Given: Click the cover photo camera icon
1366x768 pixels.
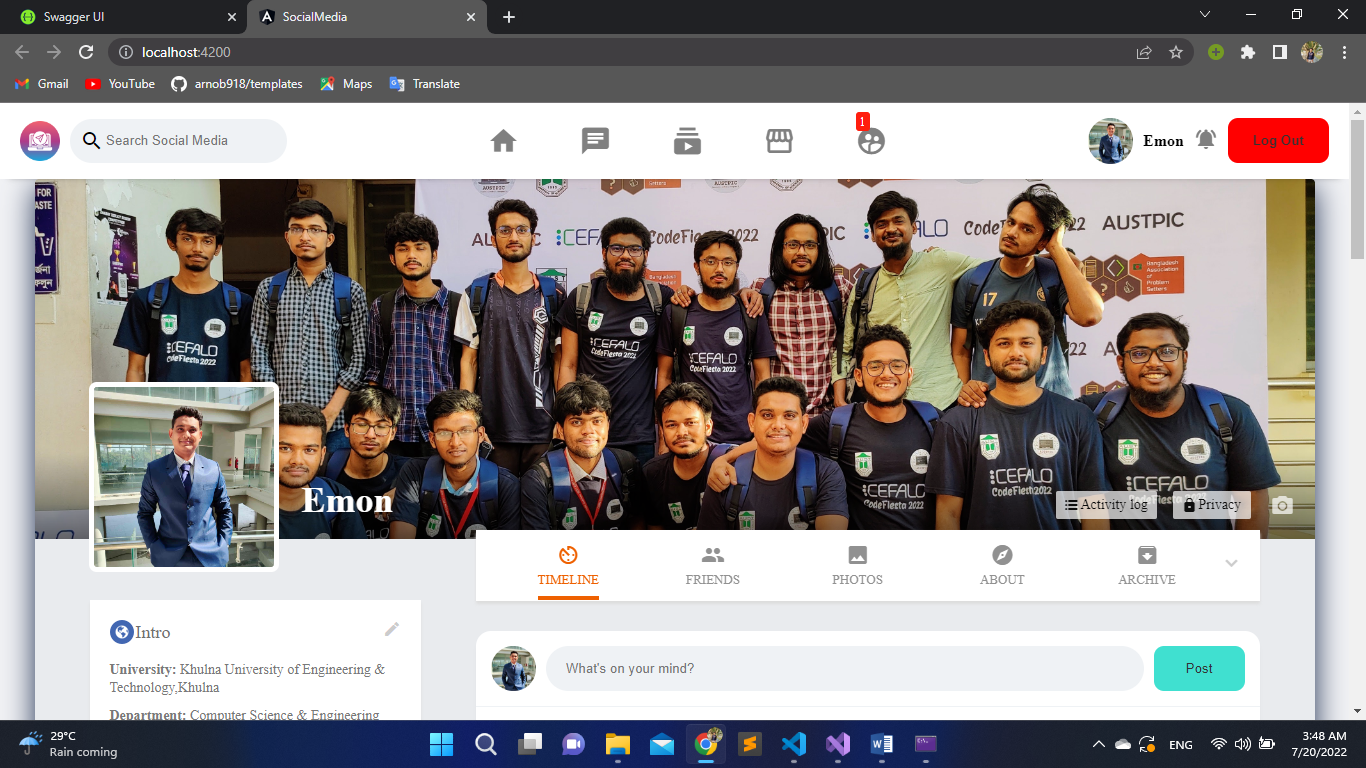Looking at the screenshot, I should [x=1283, y=505].
